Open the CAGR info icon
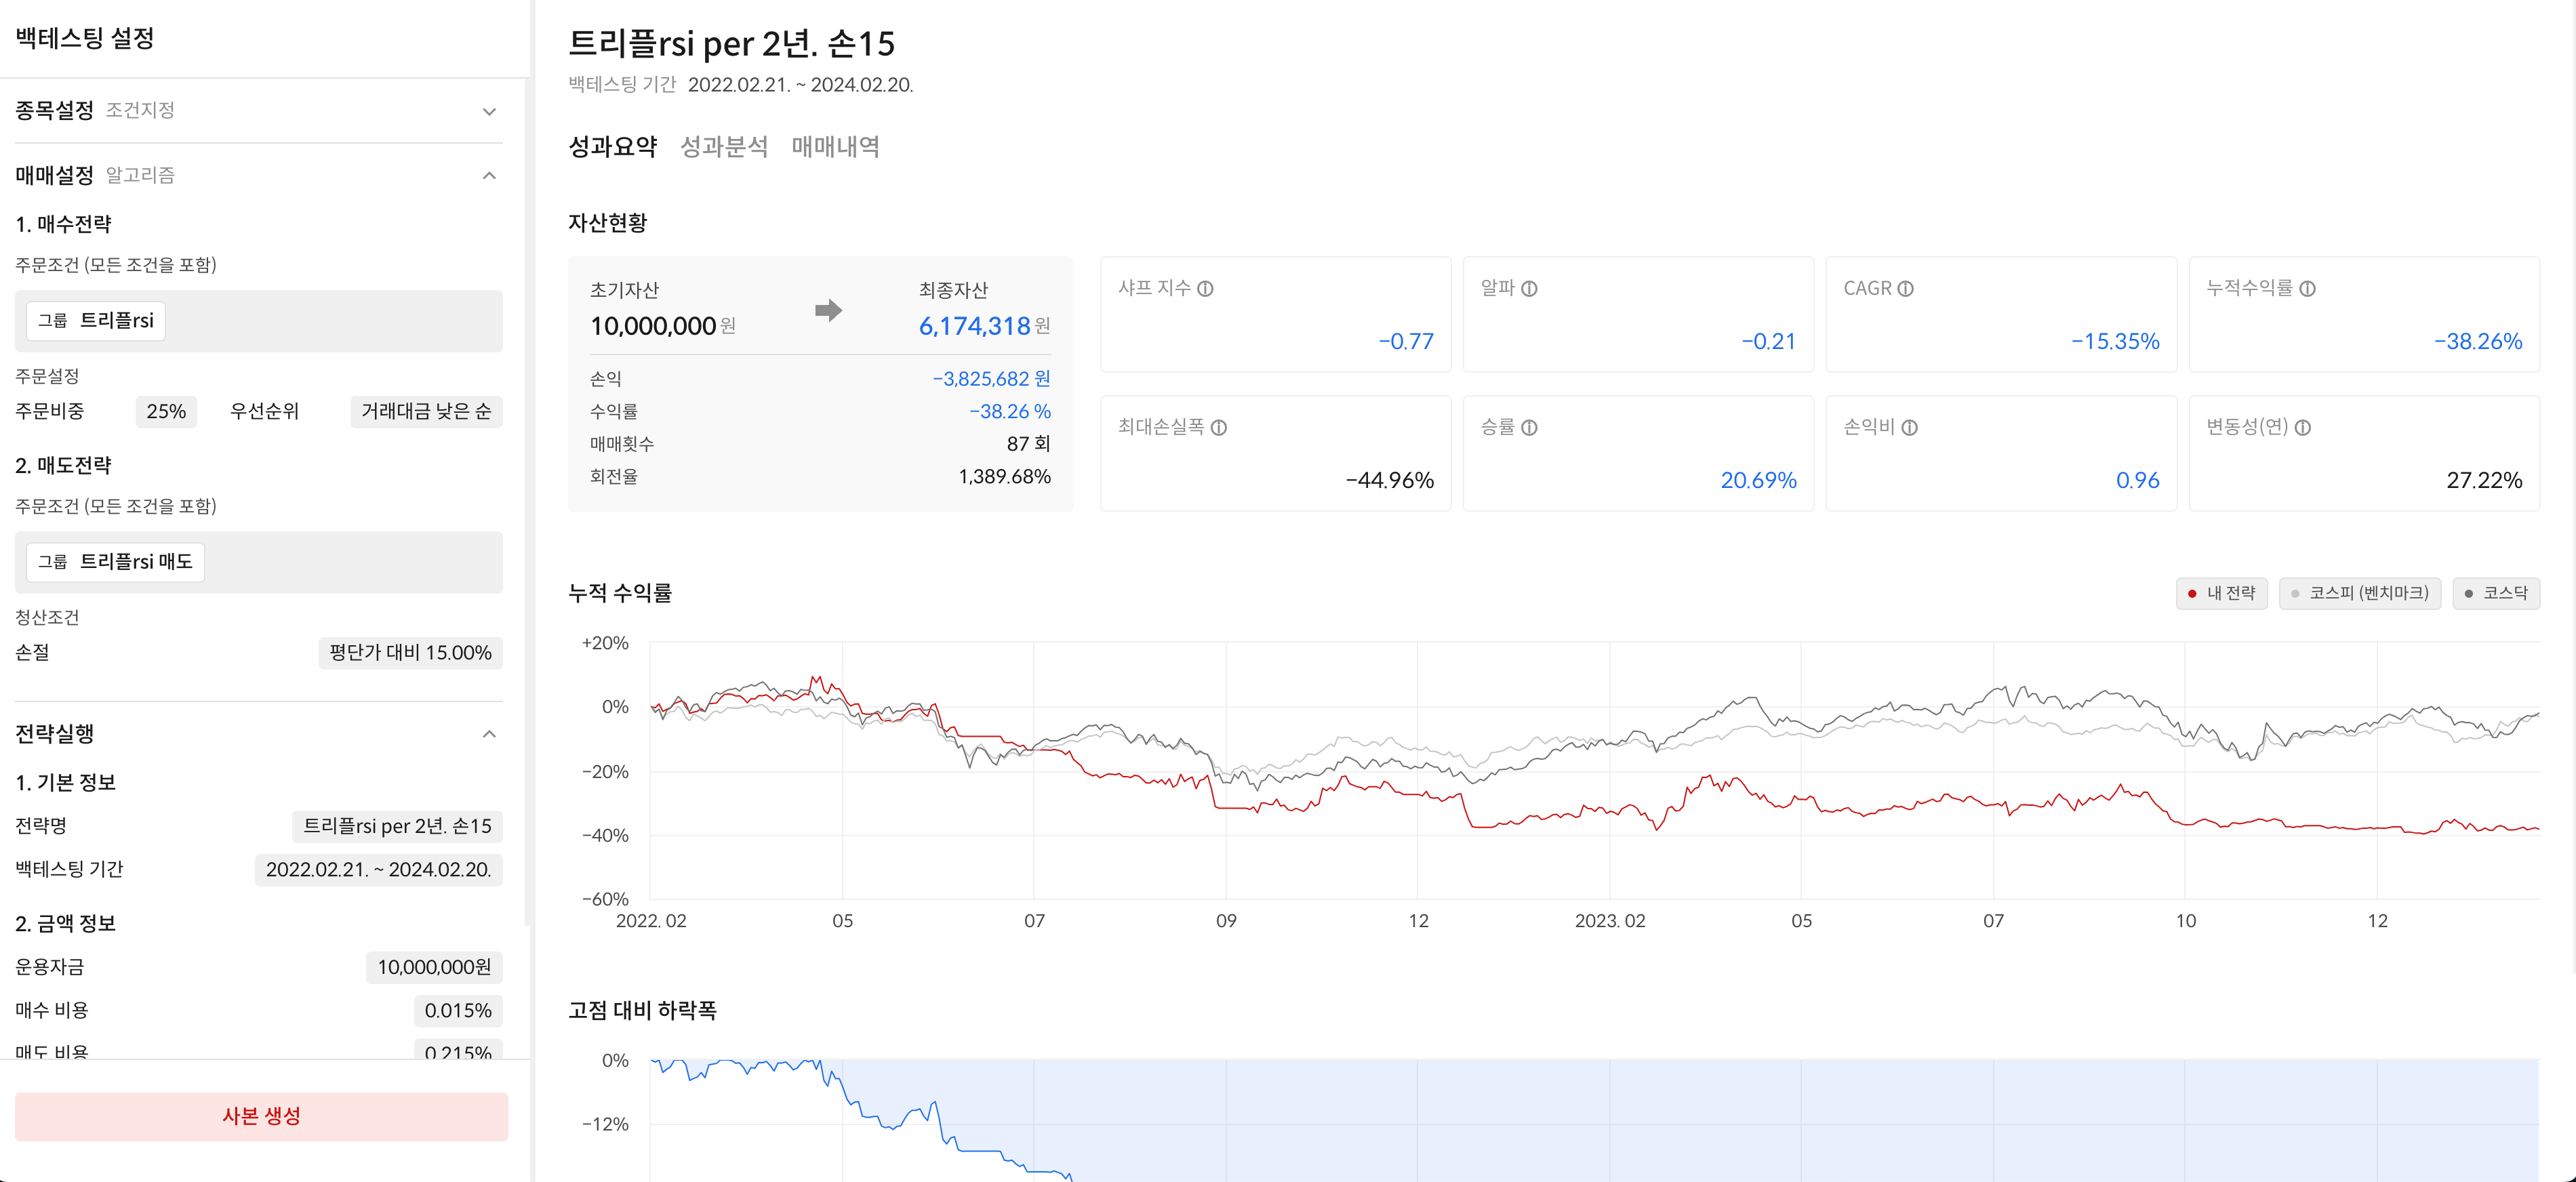 (x=1905, y=289)
